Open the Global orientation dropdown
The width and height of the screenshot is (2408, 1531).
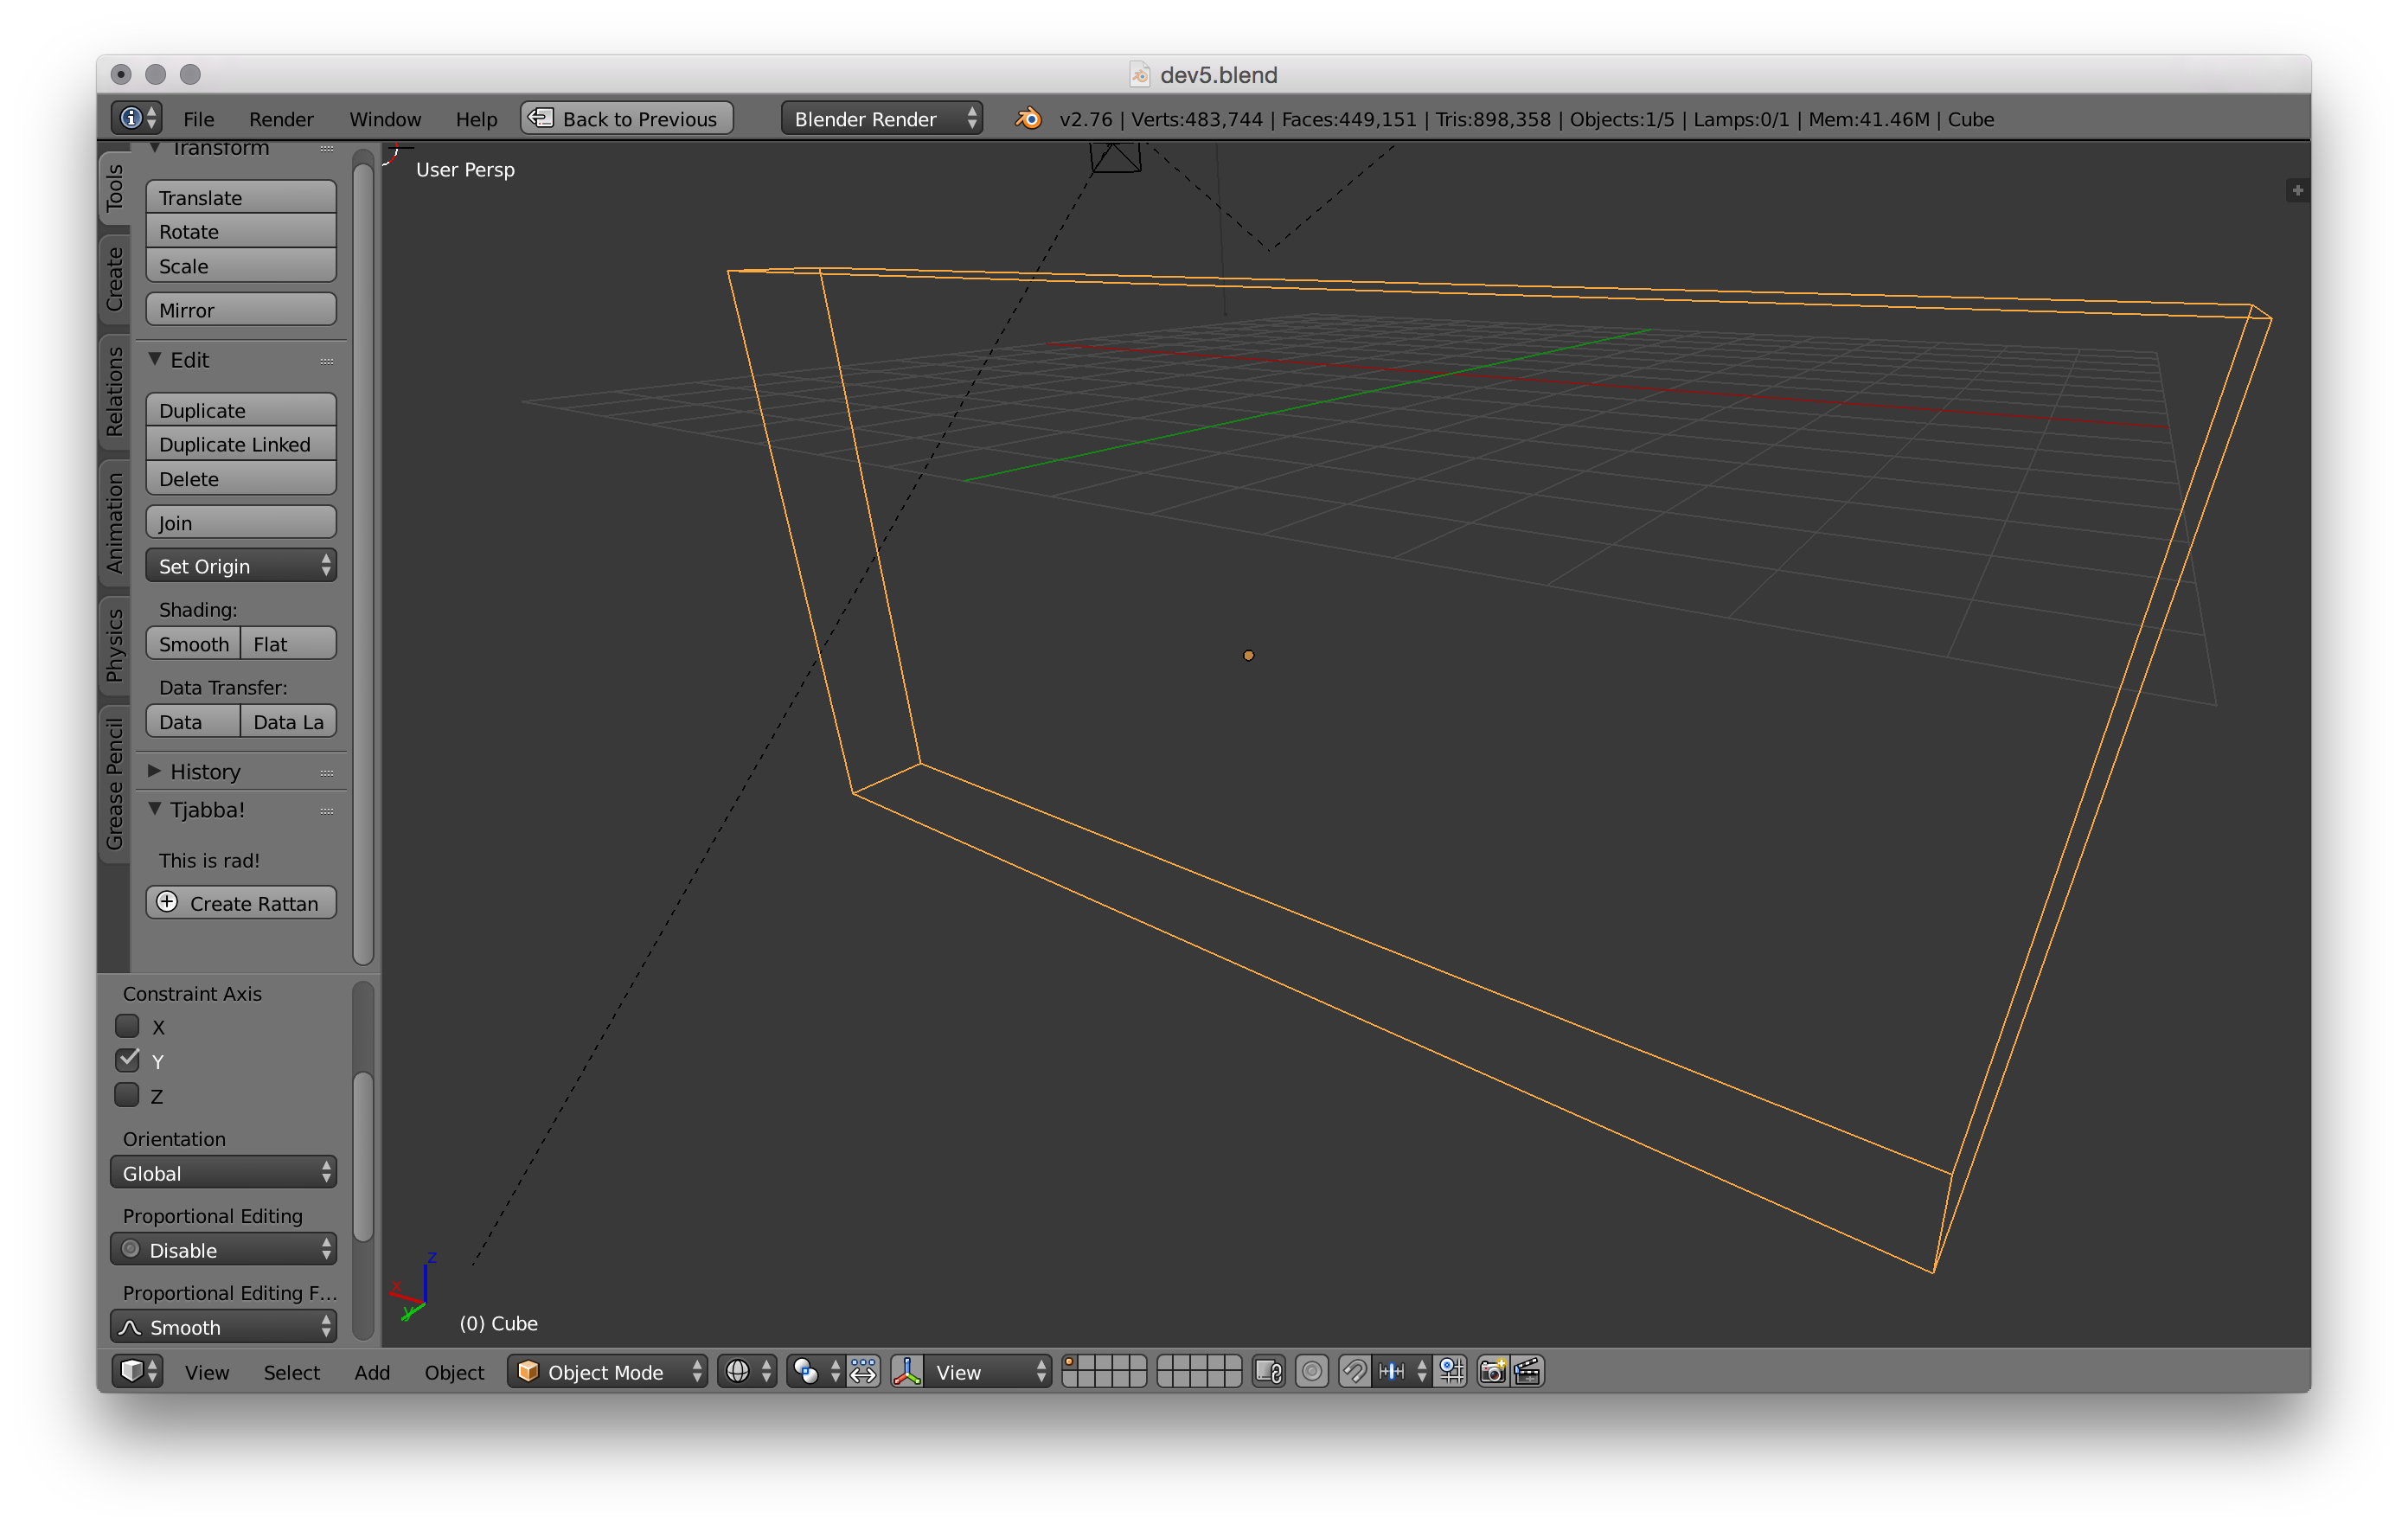[x=222, y=1172]
